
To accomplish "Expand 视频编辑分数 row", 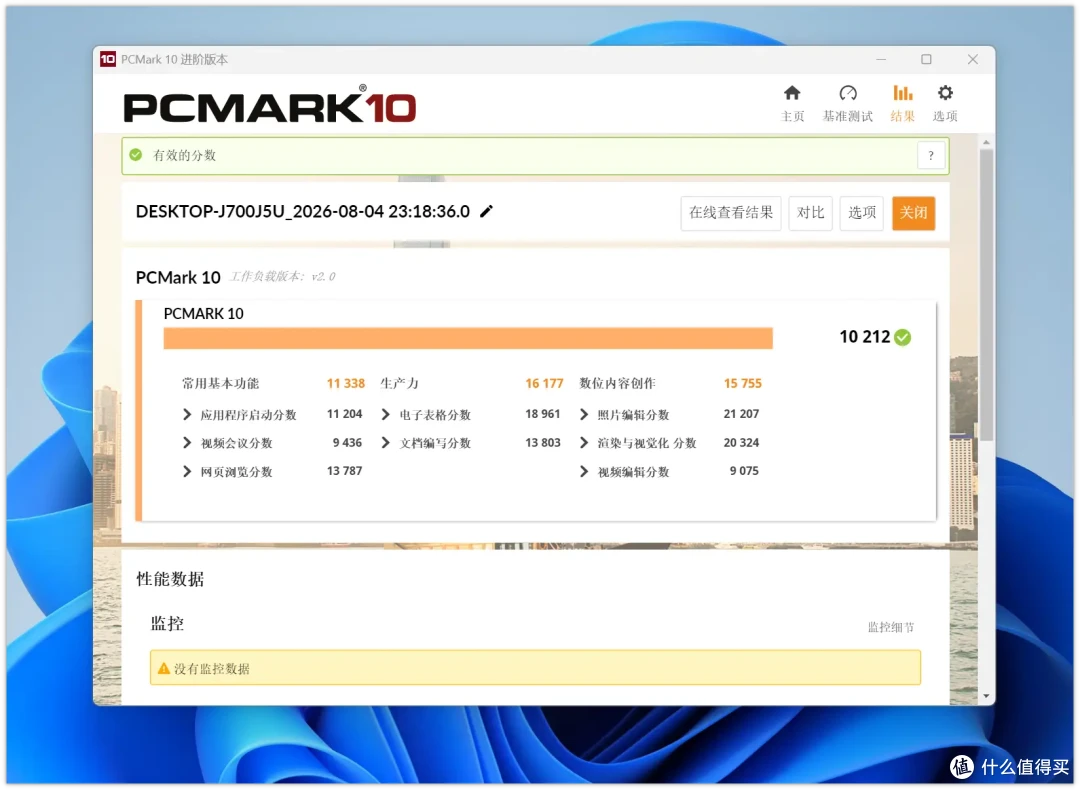I will click(584, 471).
